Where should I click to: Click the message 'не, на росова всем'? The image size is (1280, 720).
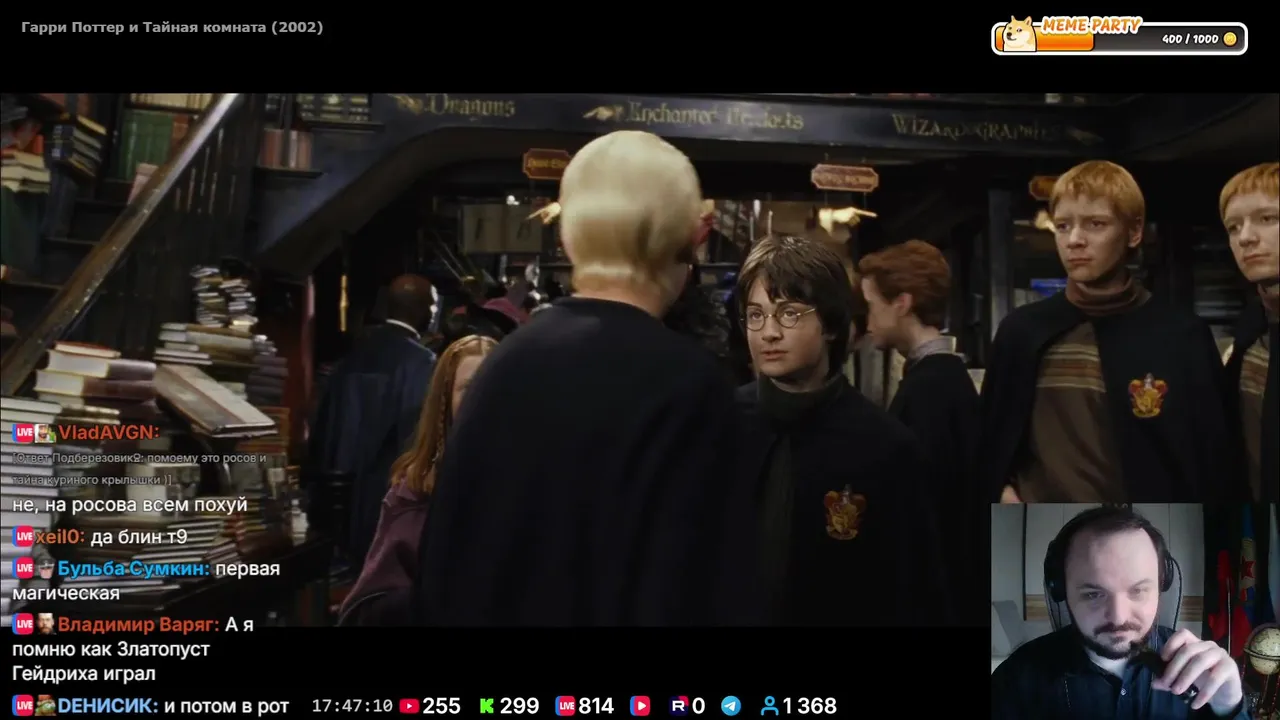129,505
